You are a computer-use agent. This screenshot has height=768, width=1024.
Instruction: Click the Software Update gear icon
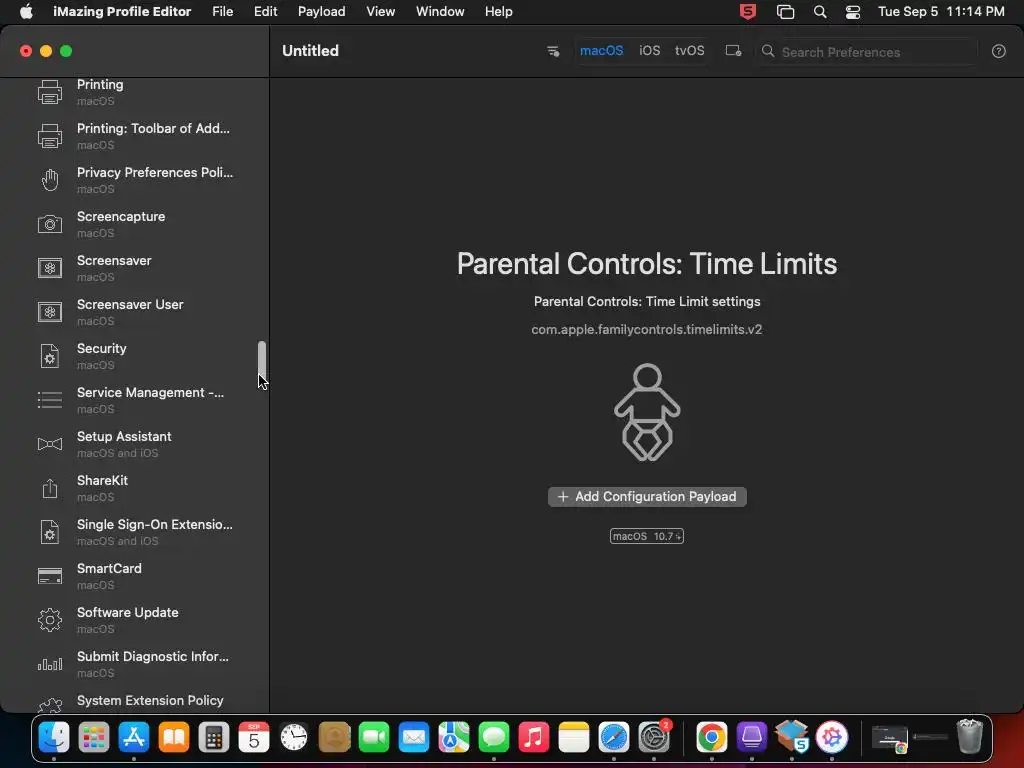pyautogui.click(x=50, y=620)
